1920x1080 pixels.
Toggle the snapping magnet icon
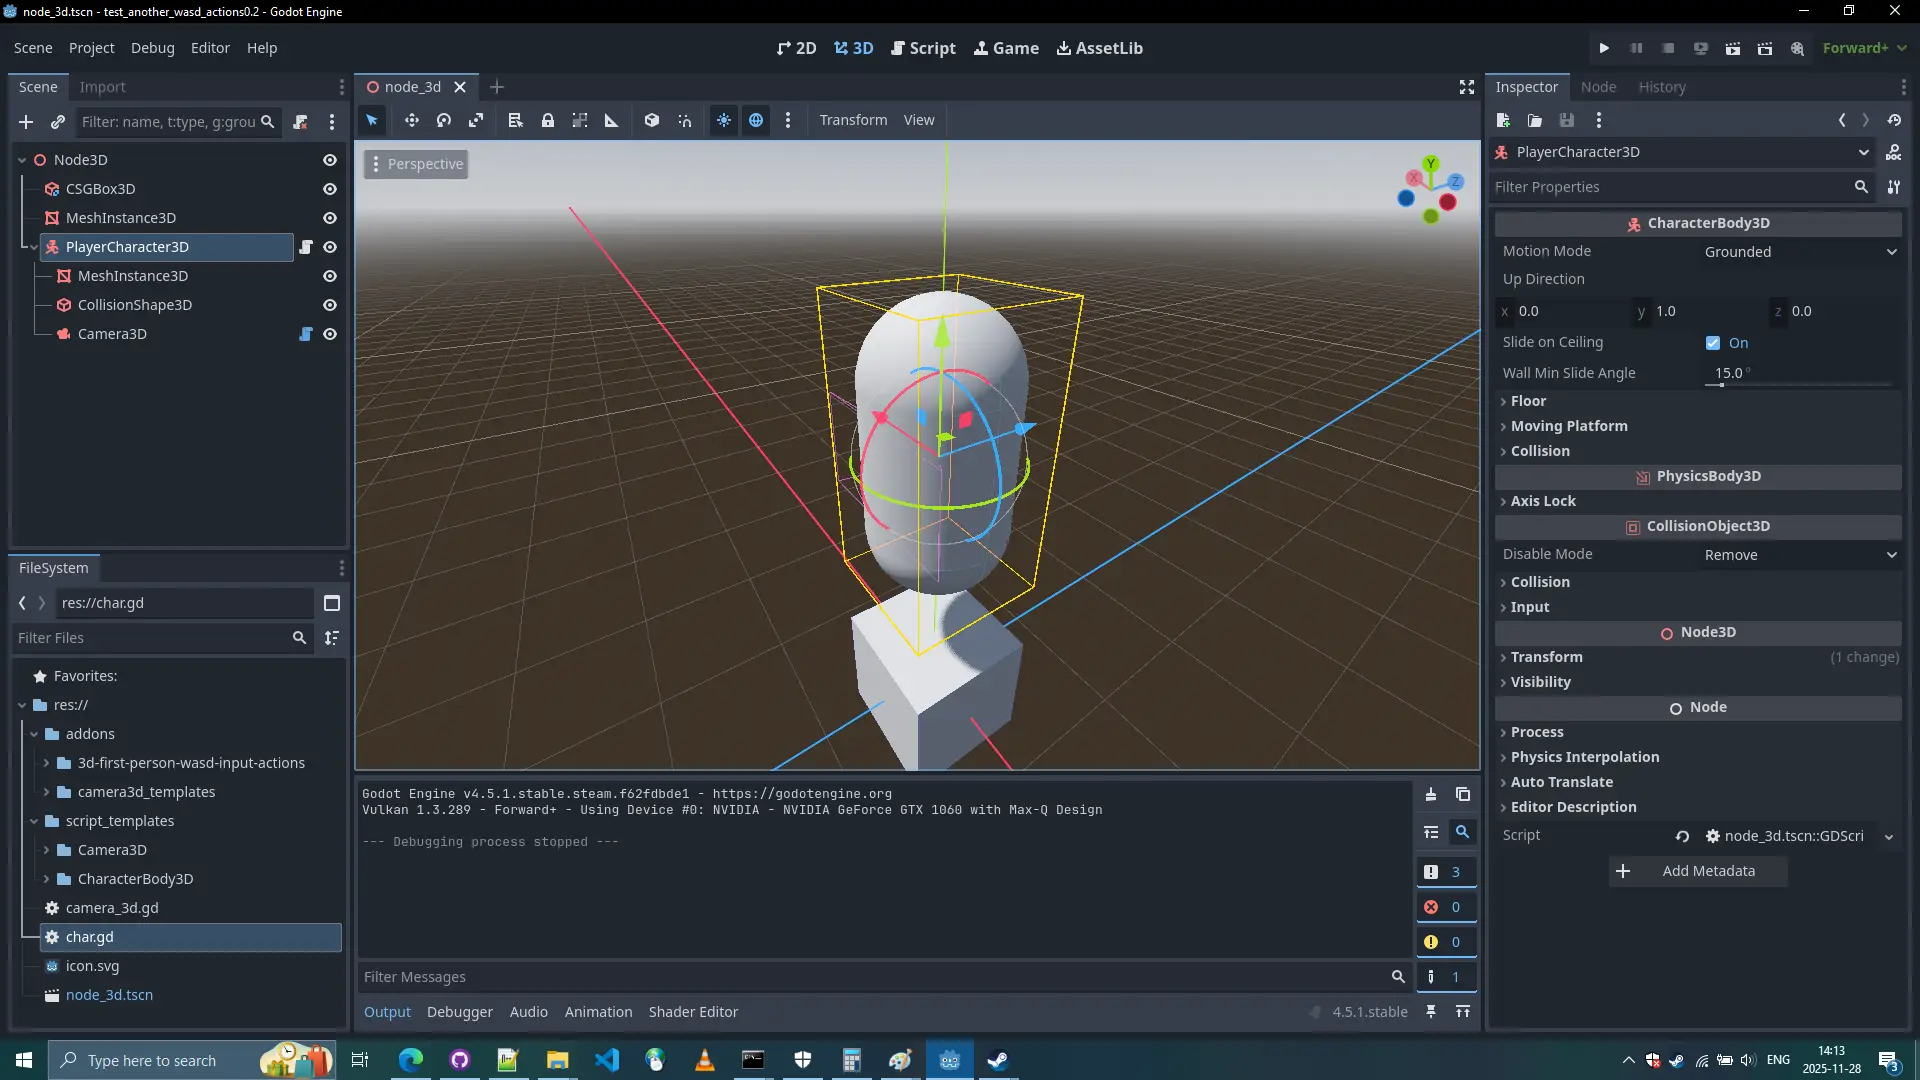[685, 120]
